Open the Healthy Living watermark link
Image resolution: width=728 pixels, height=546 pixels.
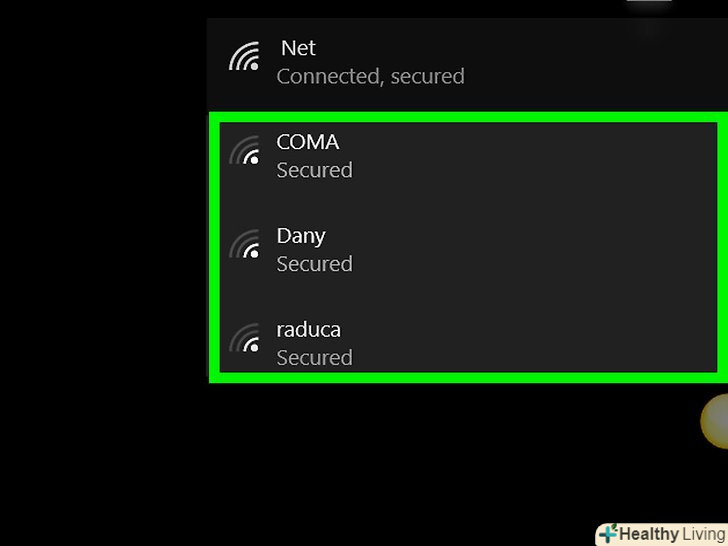click(x=671, y=534)
